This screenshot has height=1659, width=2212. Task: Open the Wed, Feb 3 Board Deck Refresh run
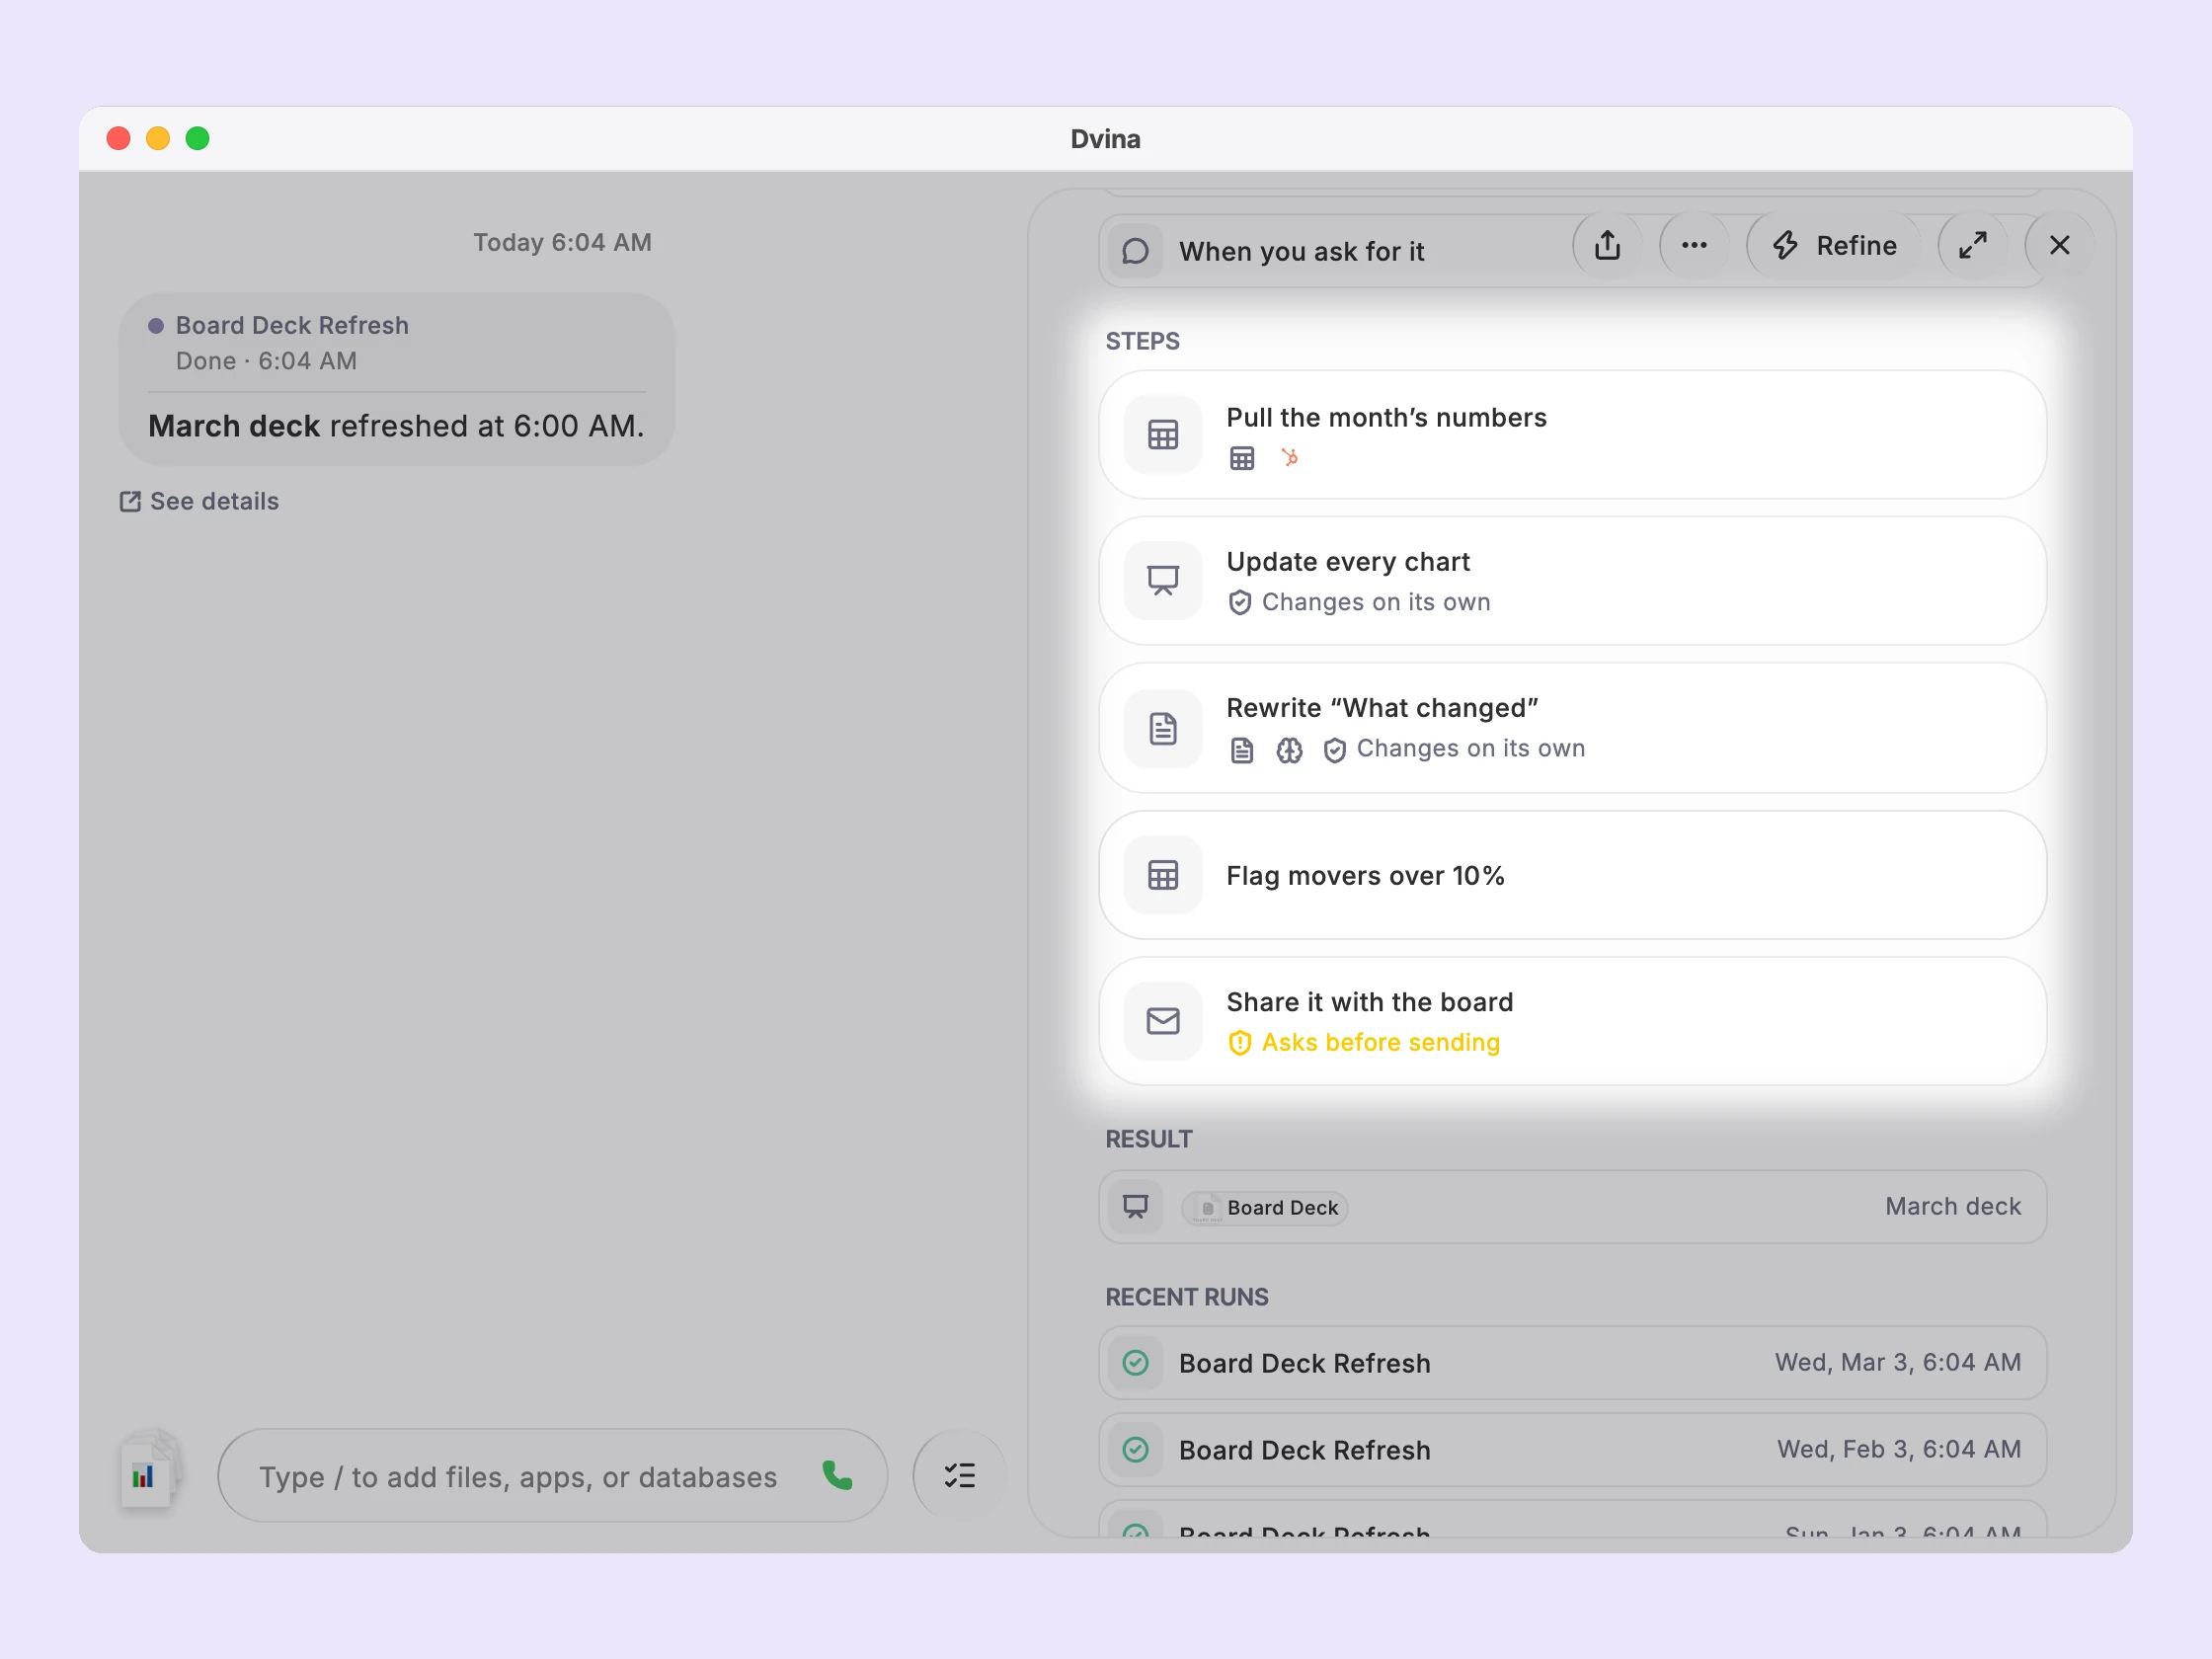1572,1450
